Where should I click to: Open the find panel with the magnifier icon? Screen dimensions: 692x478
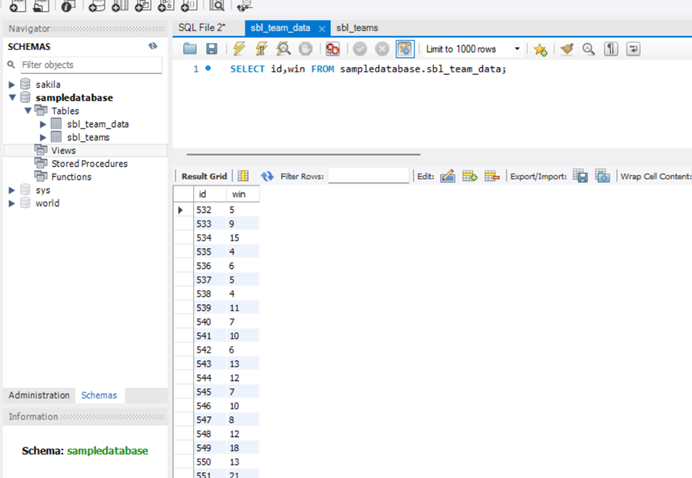[588, 49]
